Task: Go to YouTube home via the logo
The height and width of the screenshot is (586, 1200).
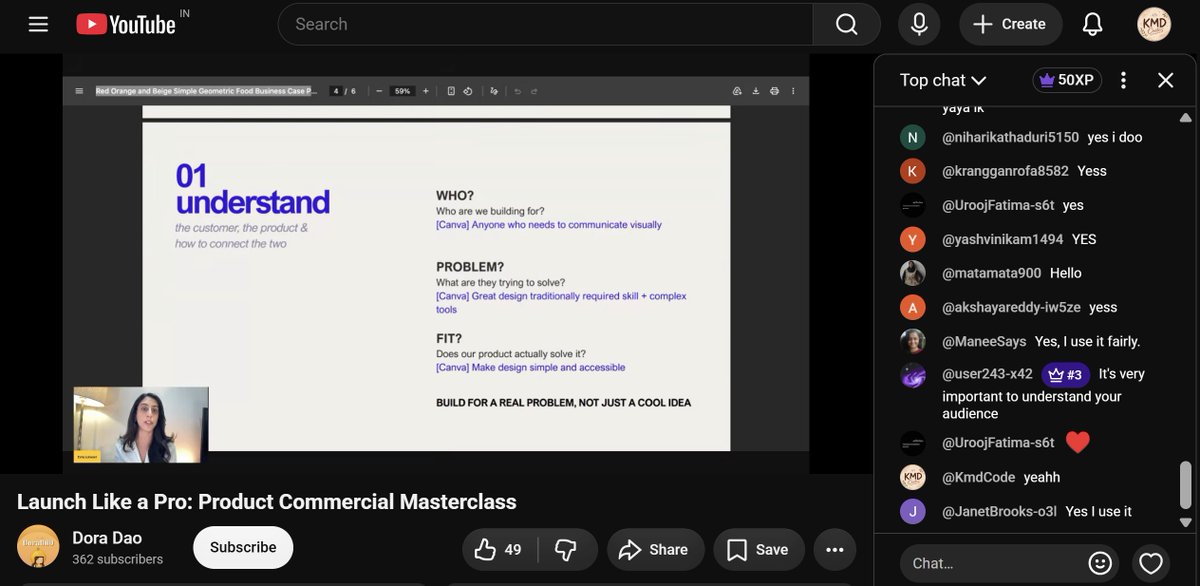Action: [x=126, y=24]
